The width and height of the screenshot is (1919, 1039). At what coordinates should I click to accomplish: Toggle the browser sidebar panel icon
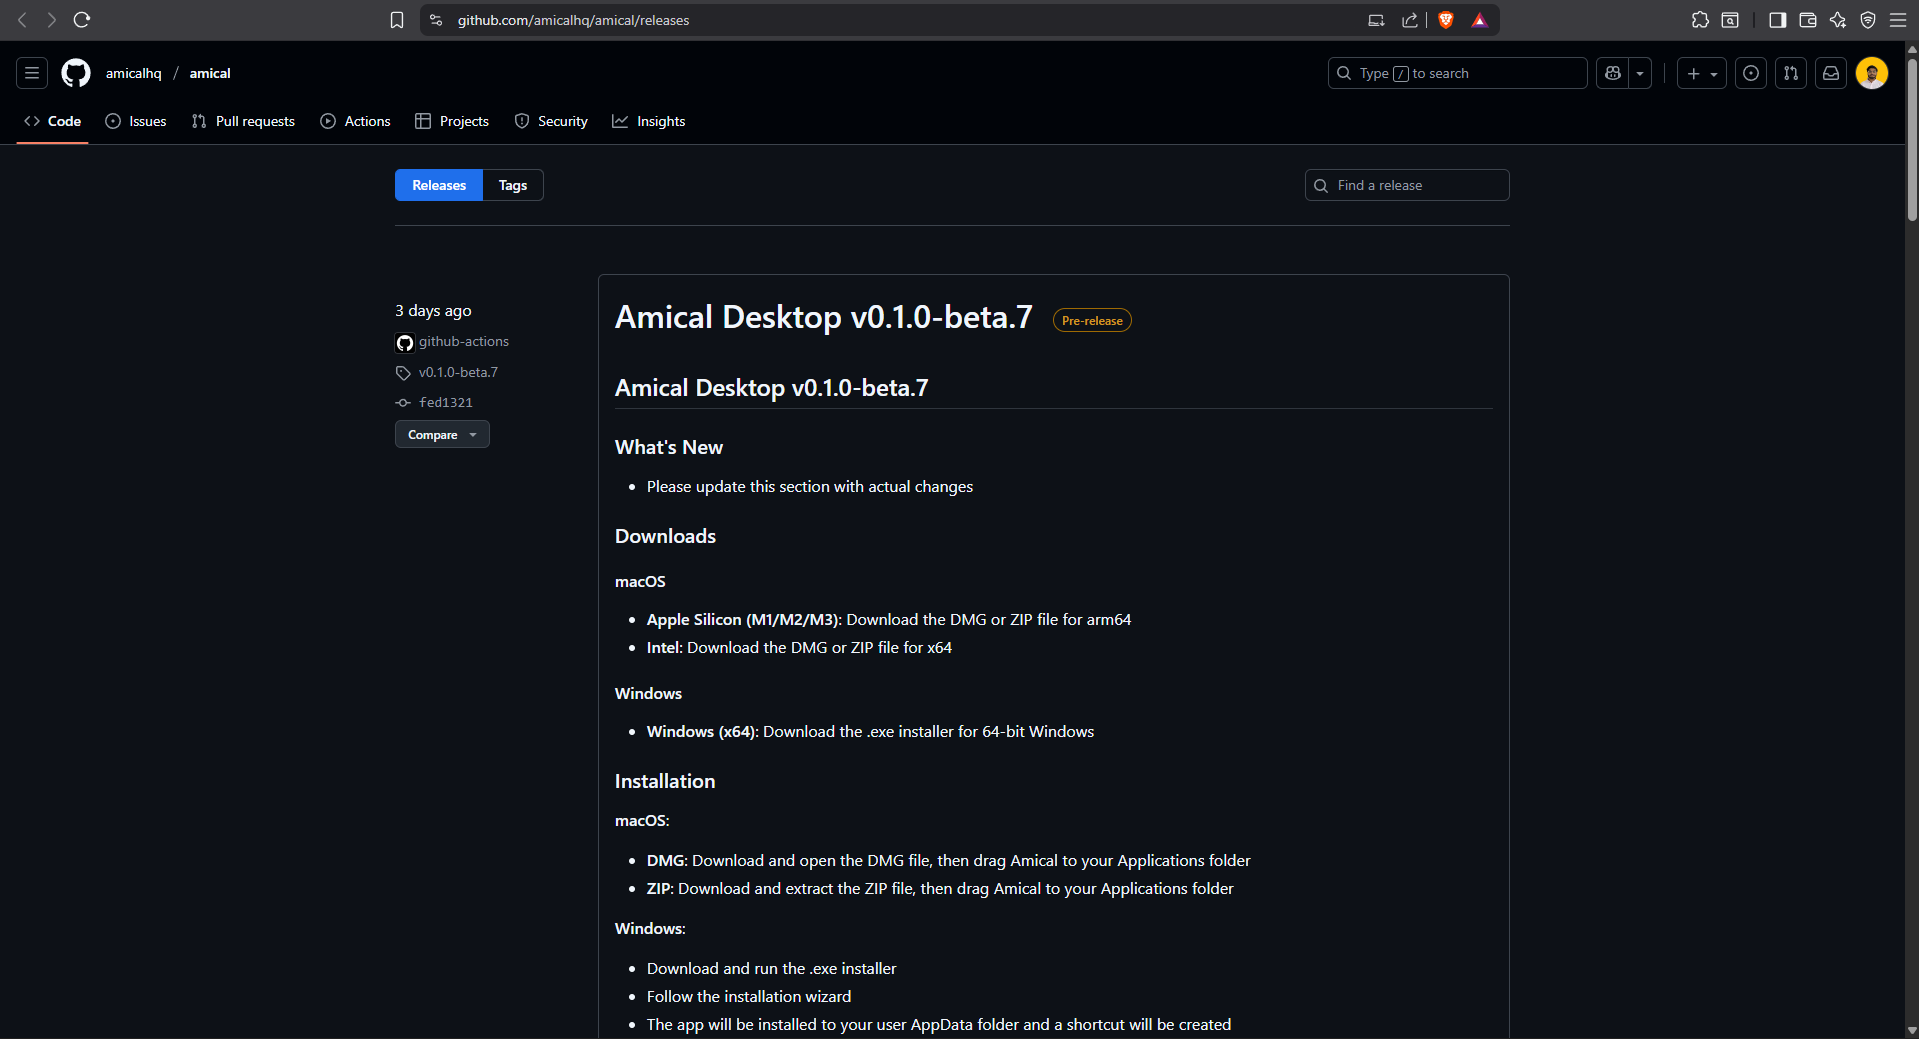[x=1777, y=20]
